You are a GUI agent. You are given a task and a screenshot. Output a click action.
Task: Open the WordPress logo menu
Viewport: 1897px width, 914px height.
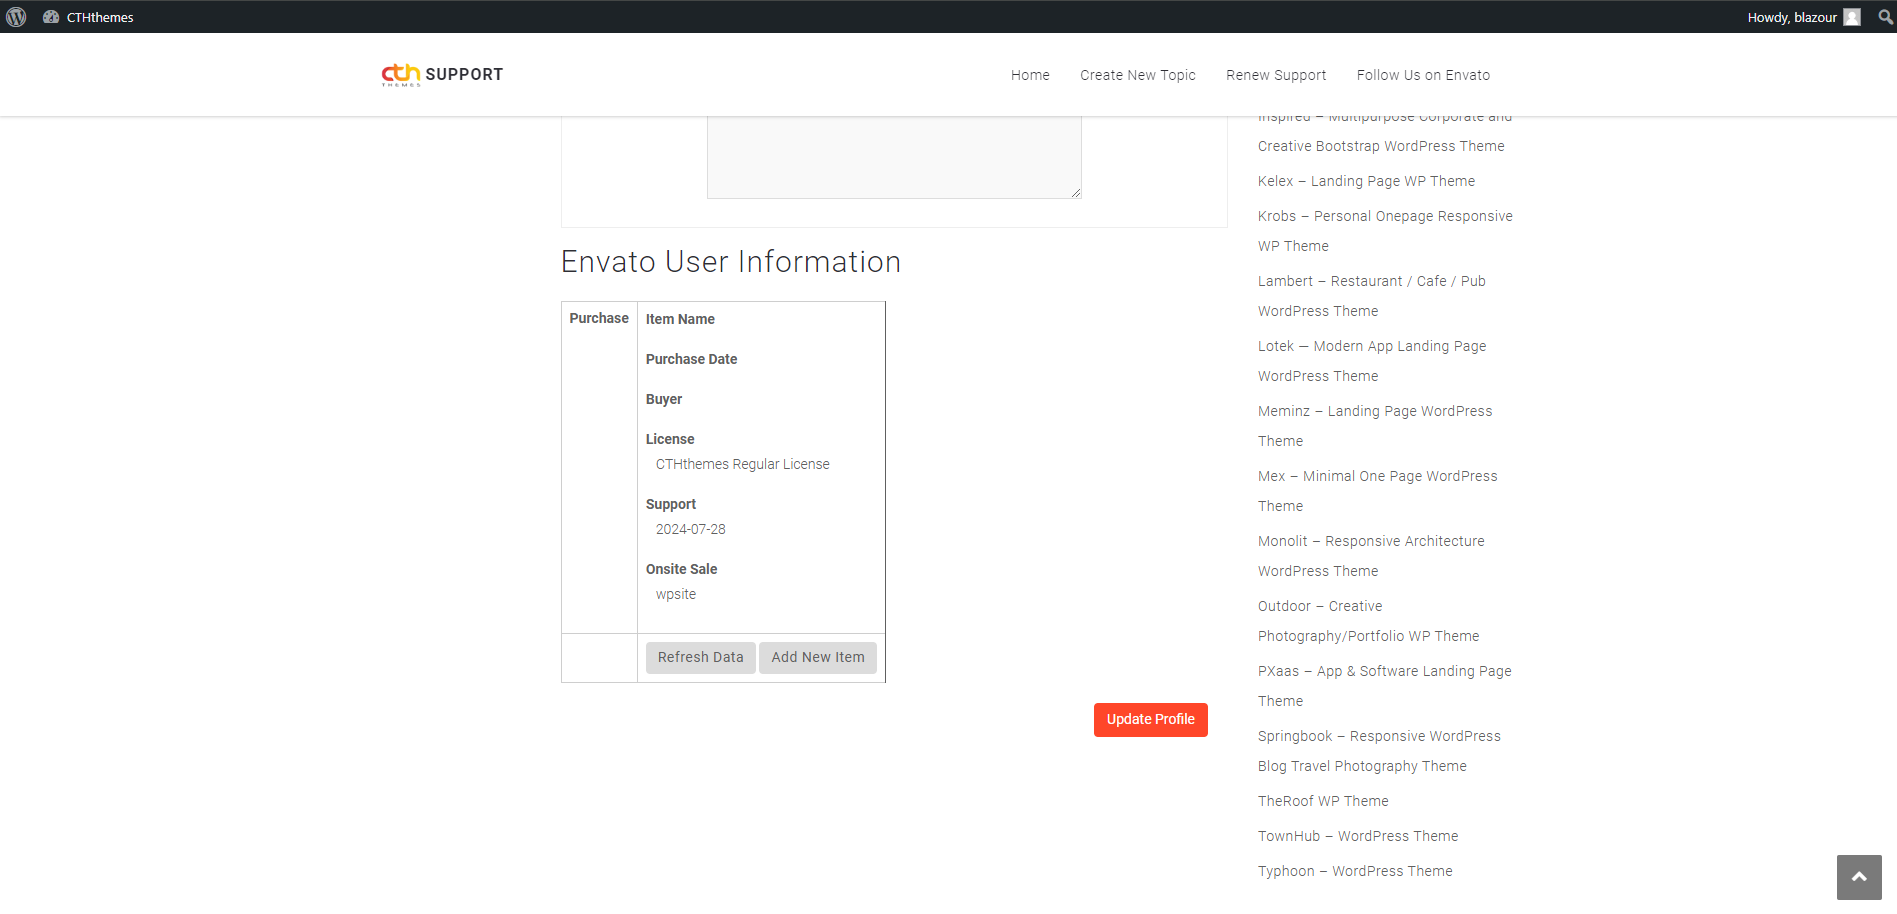[x=16, y=17]
